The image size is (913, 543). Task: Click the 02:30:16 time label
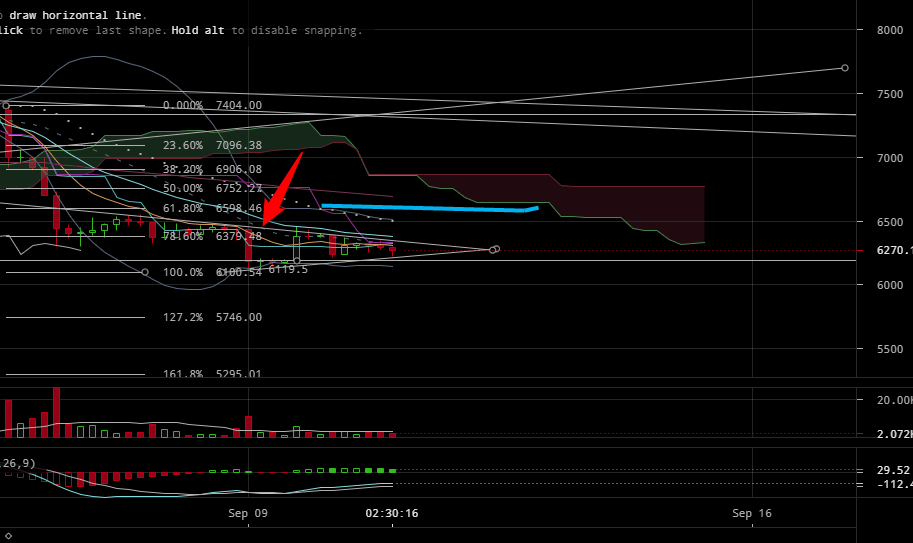click(391, 513)
